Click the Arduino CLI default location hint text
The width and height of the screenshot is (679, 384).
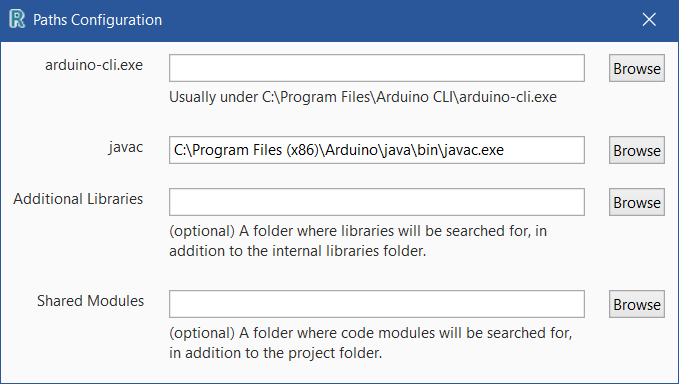[x=363, y=97]
